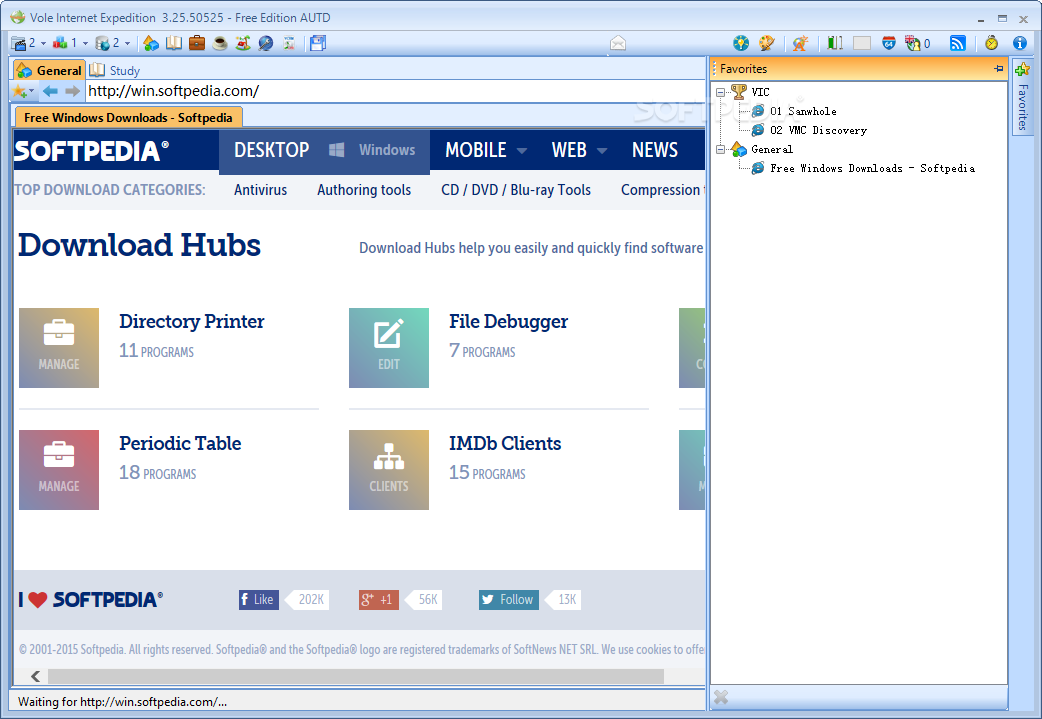
Task: Click the globe letter A font icon
Action: click(800, 43)
